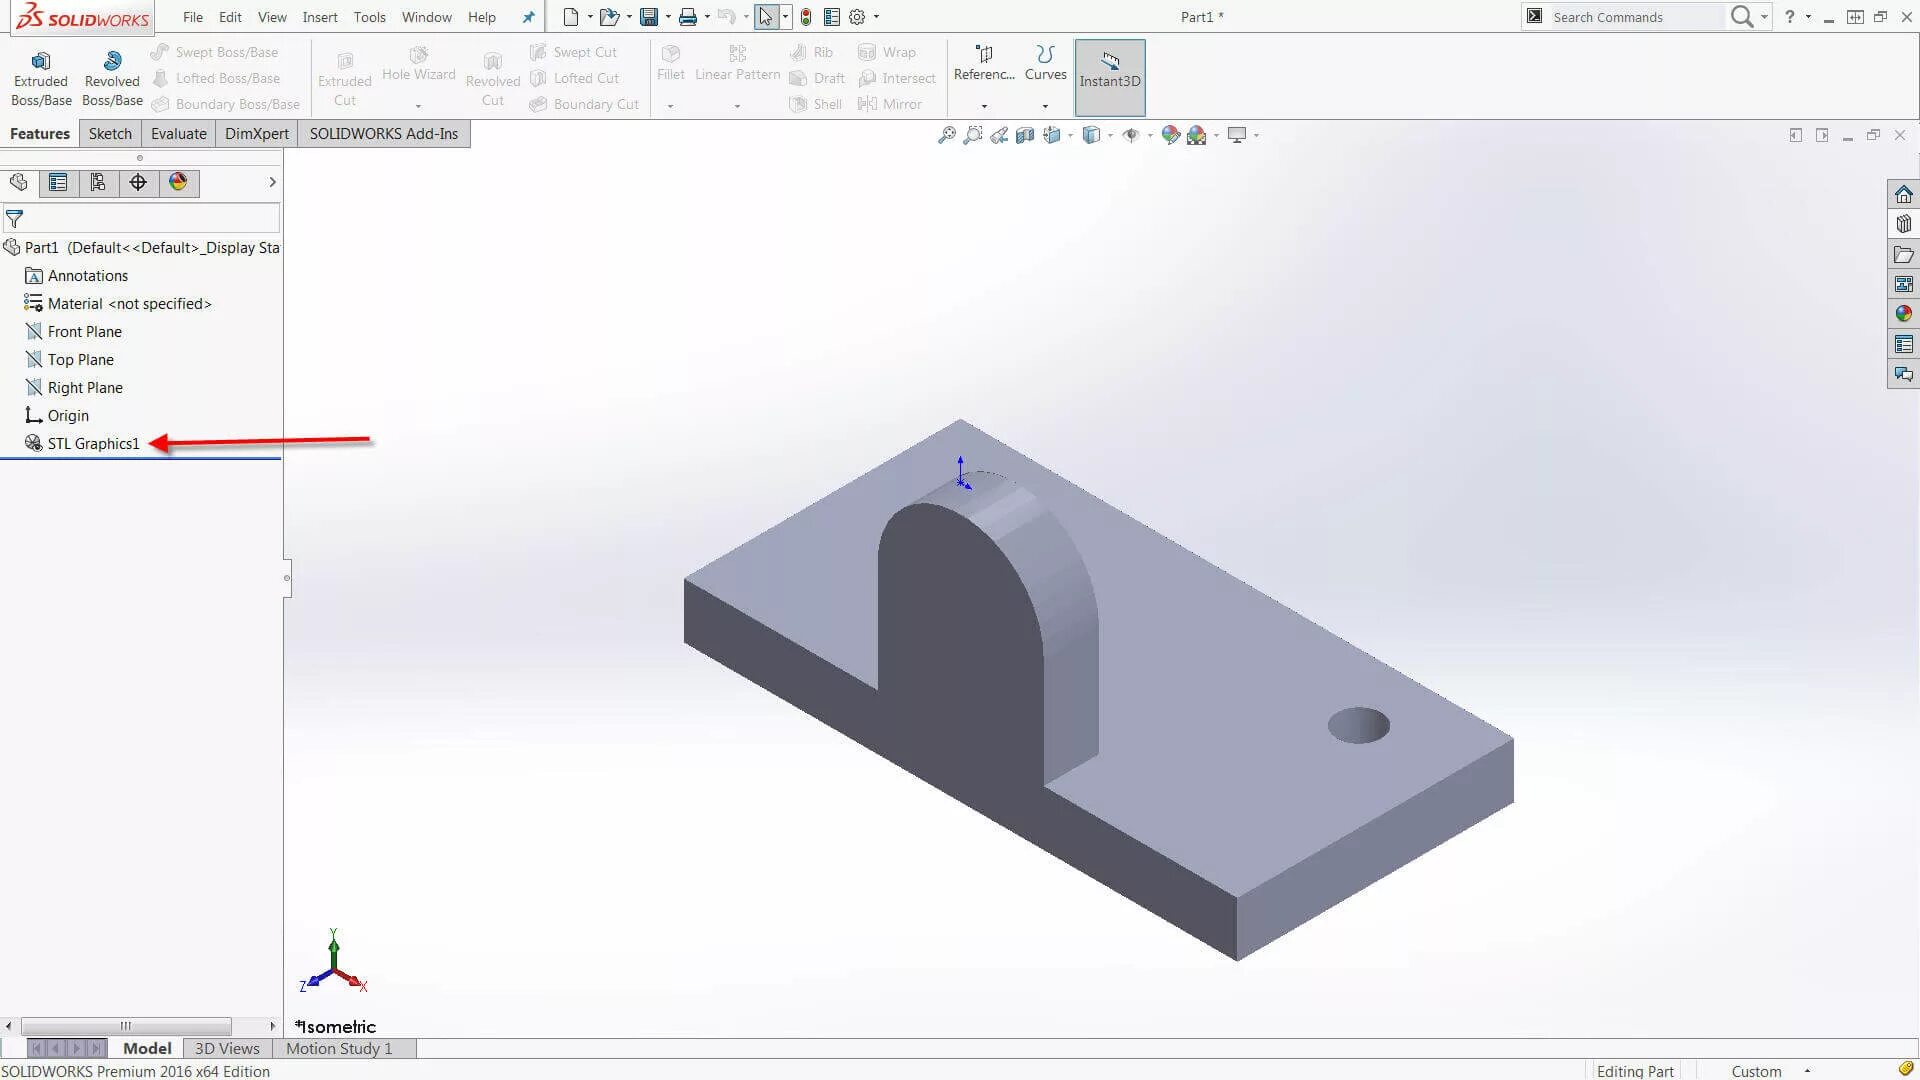
Task: Select the Zoom to Area tool
Action: coord(972,135)
